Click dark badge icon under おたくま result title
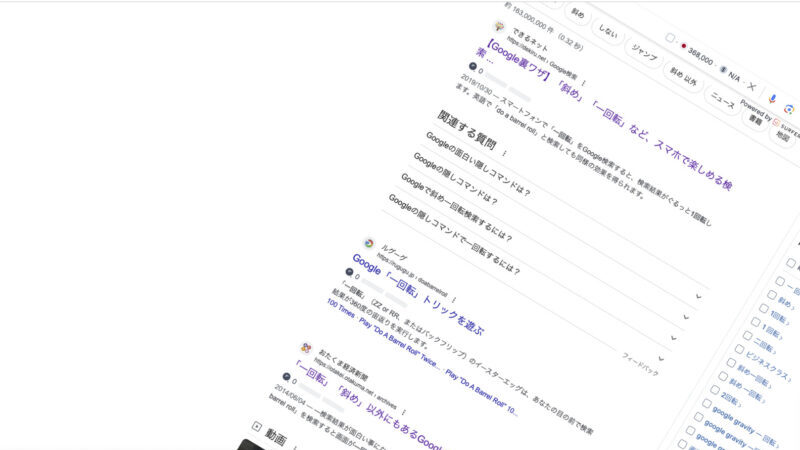Screen dimensions: 800x450 point(287,377)
